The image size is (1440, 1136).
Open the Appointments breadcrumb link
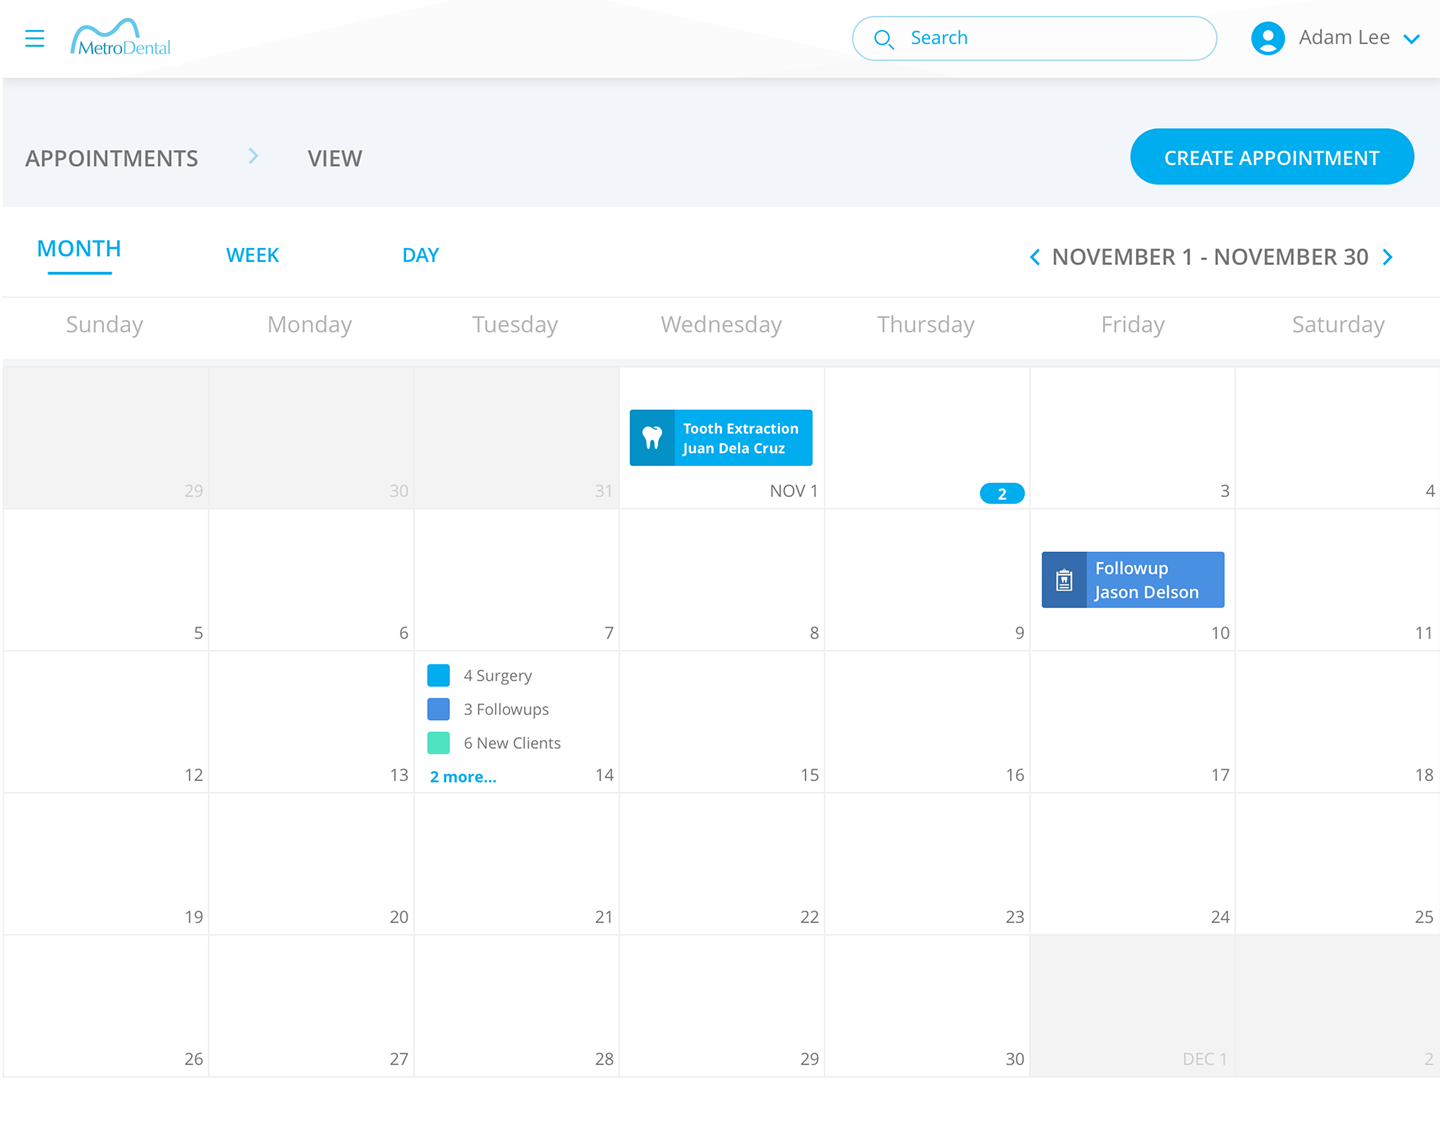[112, 158]
